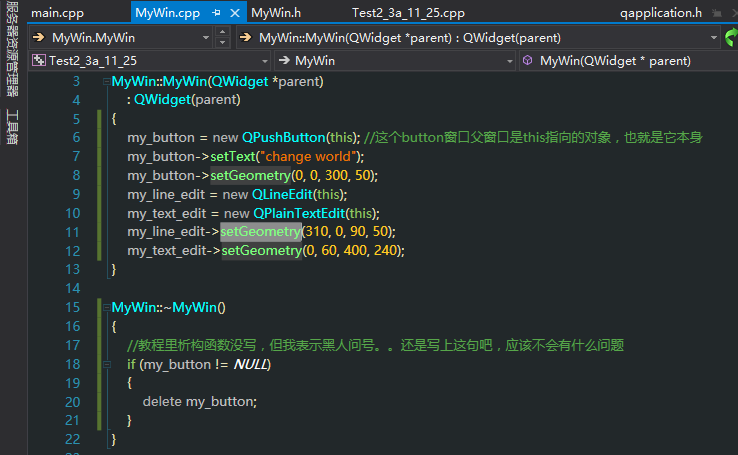Expand the MyWin::MyWin(QWidget *parent) function dropdown arrow
Image resolution: width=738 pixels, height=455 pixels.
[x=714, y=38]
